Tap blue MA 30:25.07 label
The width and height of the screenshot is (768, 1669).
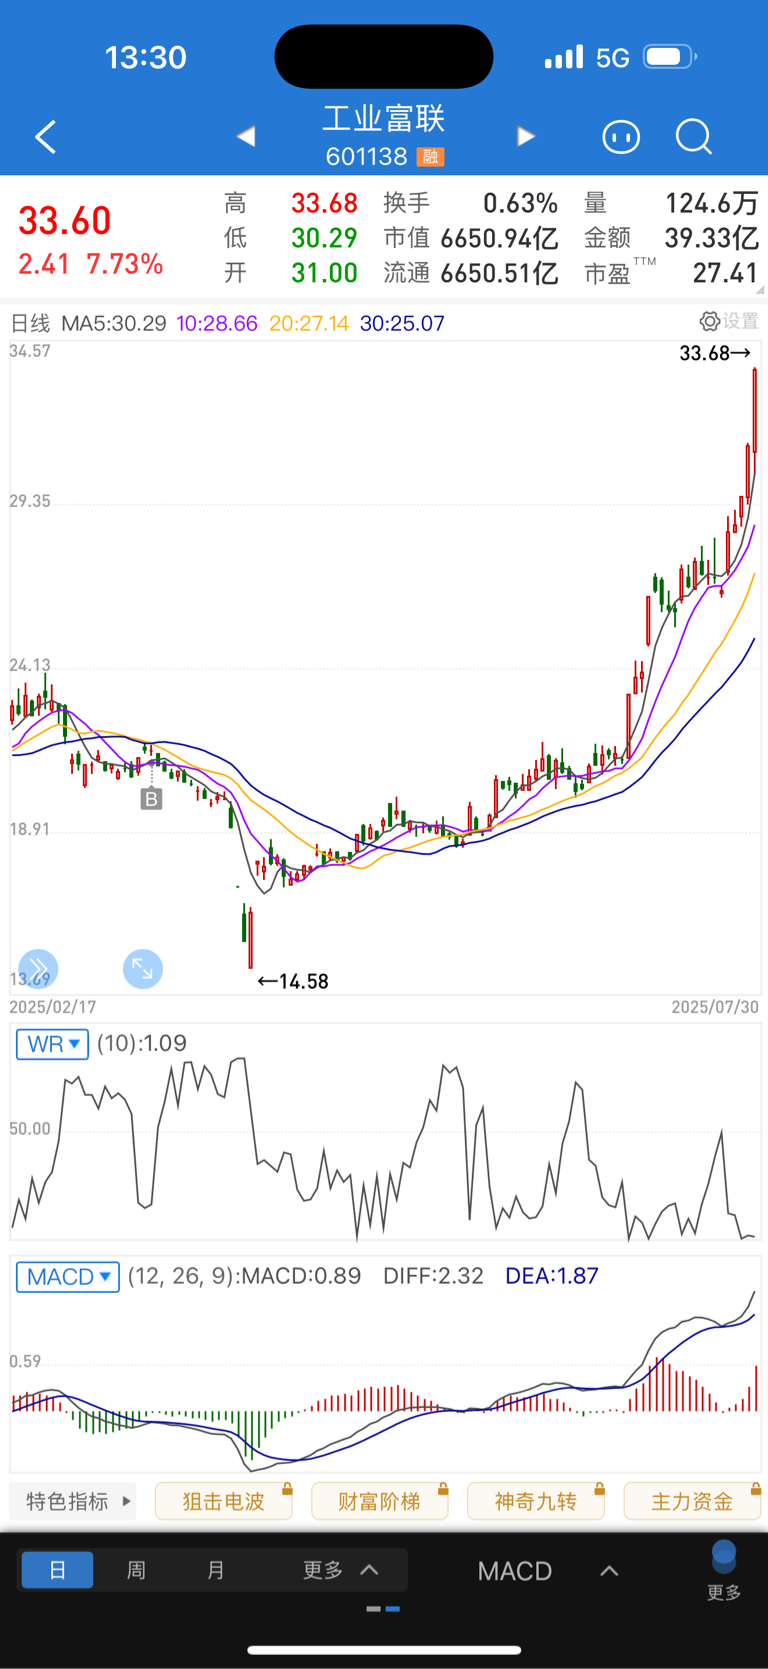click(402, 323)
